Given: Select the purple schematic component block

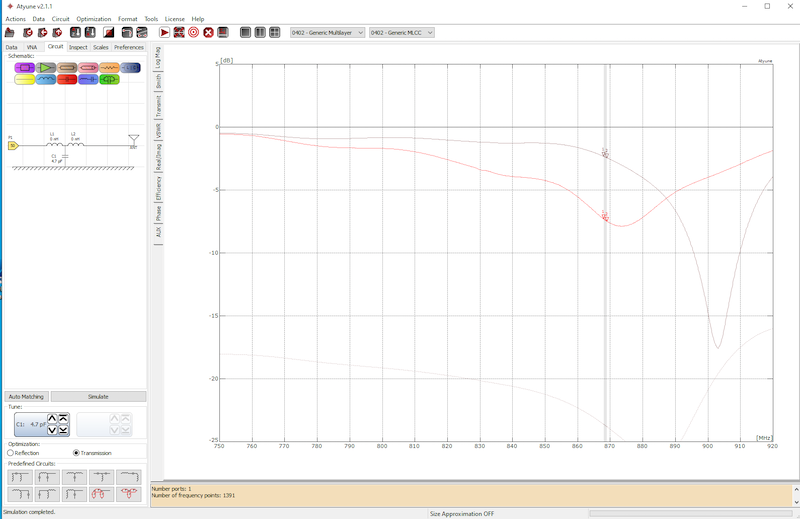Looking at the screenshot, I should point(25,68).
